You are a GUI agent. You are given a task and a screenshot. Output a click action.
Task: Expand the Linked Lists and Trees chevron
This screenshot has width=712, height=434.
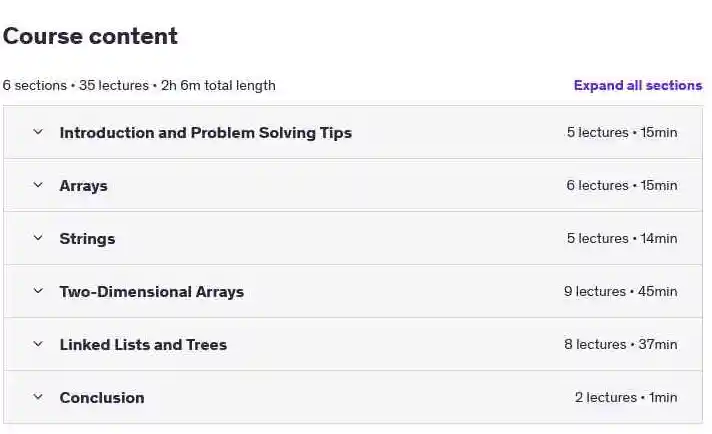[38, 344]
